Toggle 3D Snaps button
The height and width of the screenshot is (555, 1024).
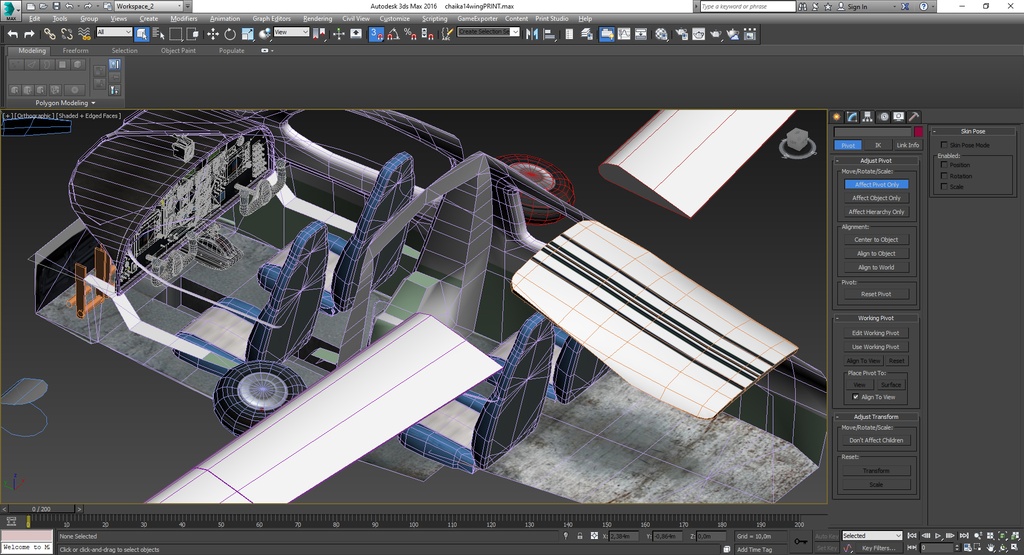pyautogui.click(x=376, y=34)
